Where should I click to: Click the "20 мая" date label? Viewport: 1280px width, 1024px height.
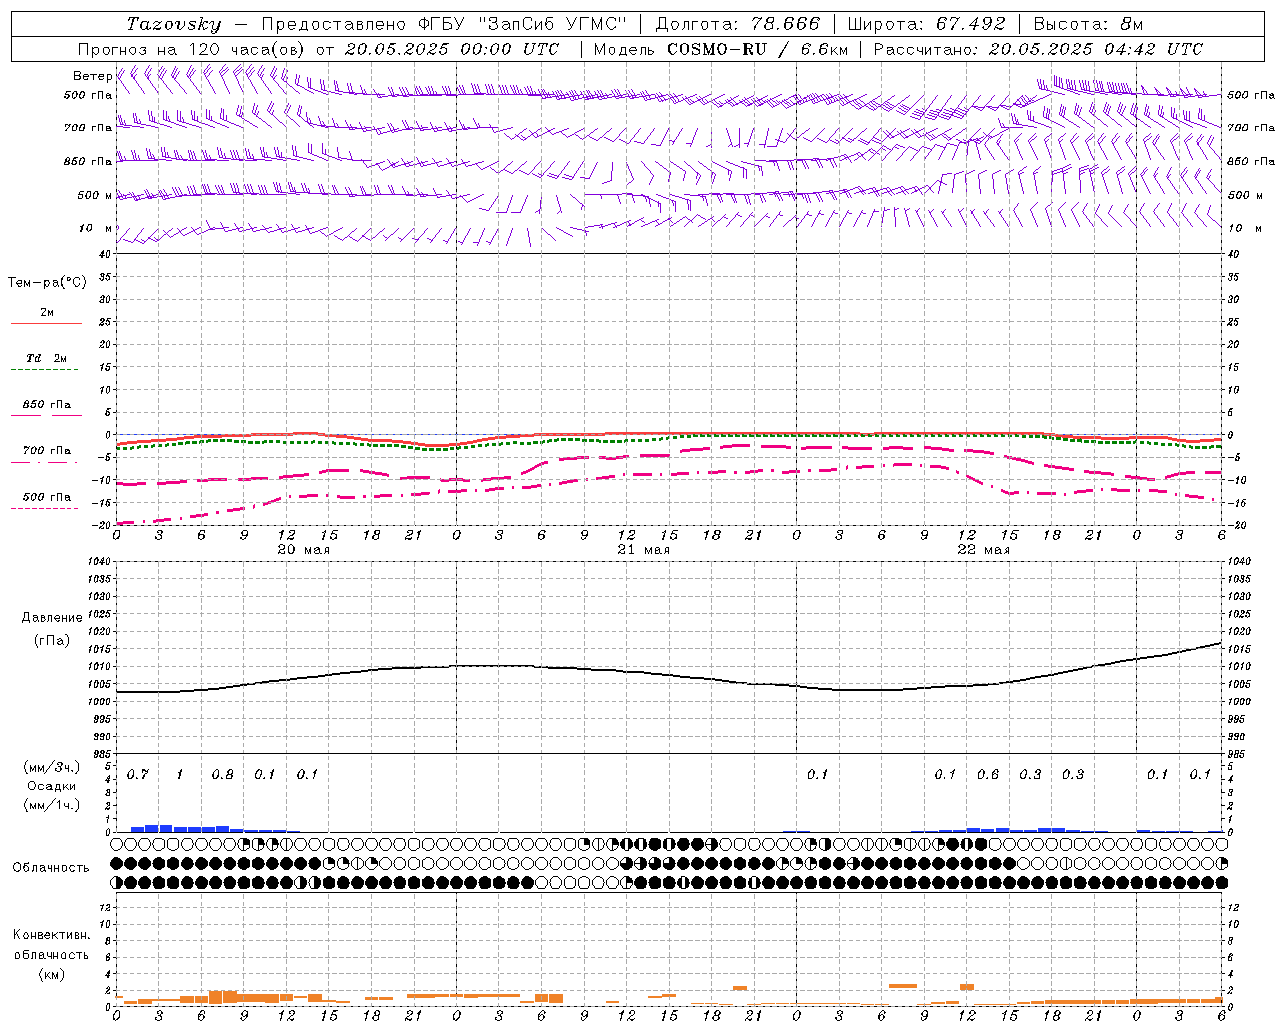(x=303, y=550)
